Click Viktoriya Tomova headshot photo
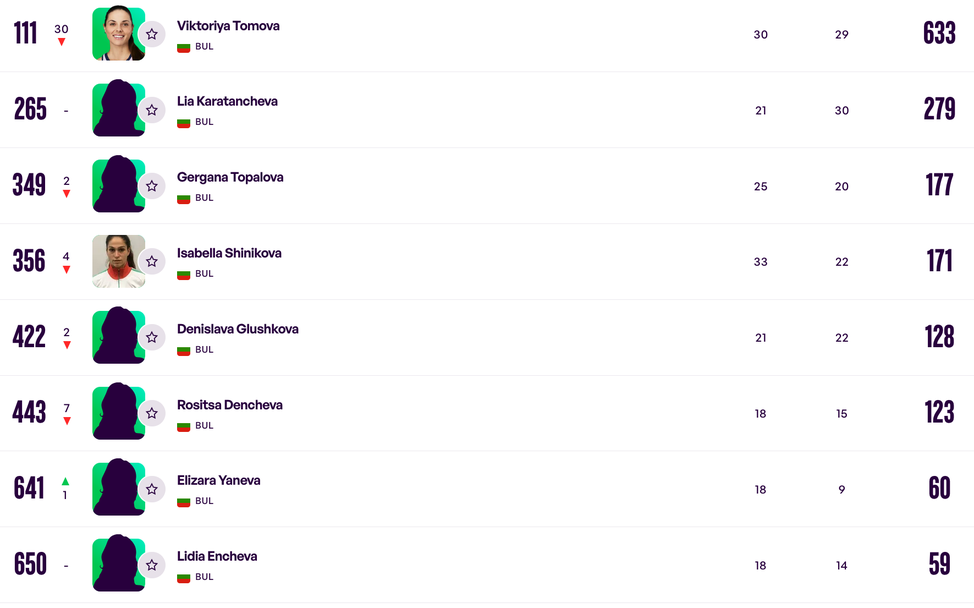 116,34
